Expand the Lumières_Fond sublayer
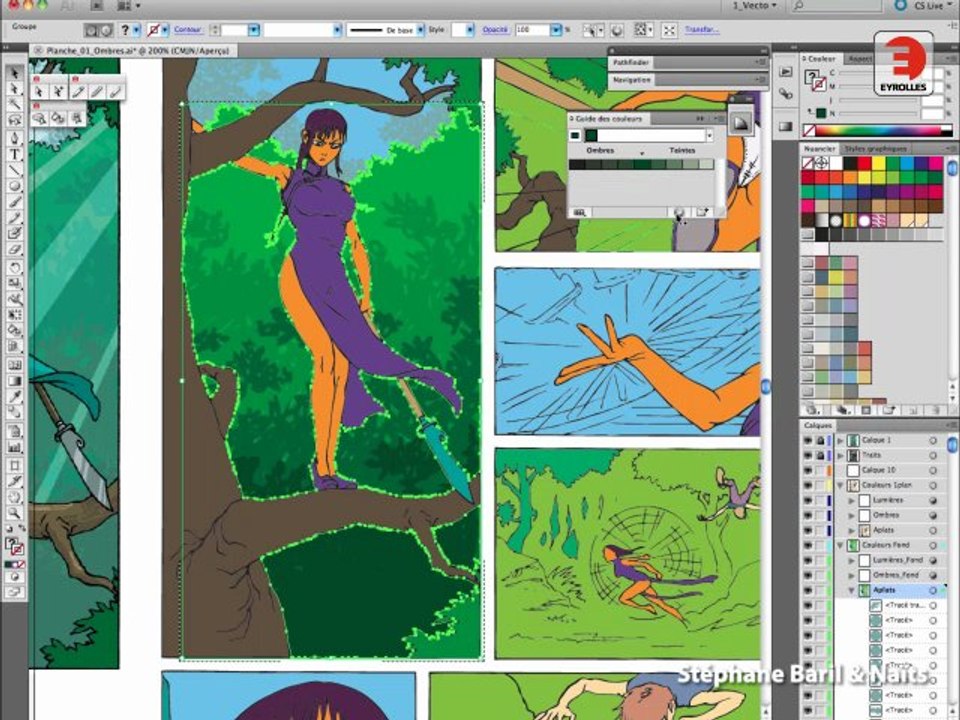960x720 pixels. pos(851,560)
